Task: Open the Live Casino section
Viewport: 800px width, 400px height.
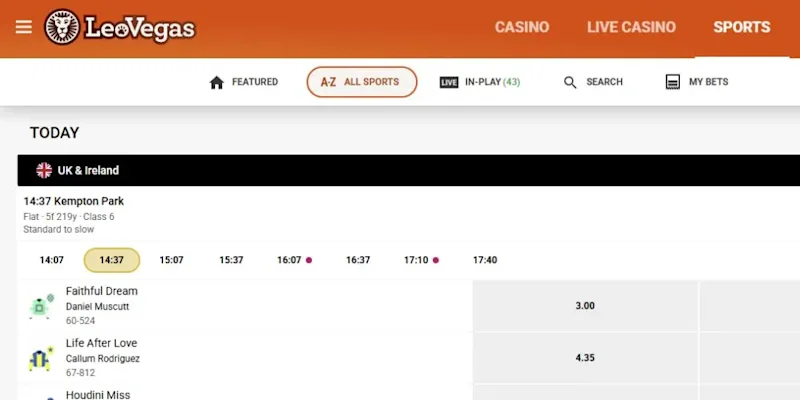Action: click(631, 27)
